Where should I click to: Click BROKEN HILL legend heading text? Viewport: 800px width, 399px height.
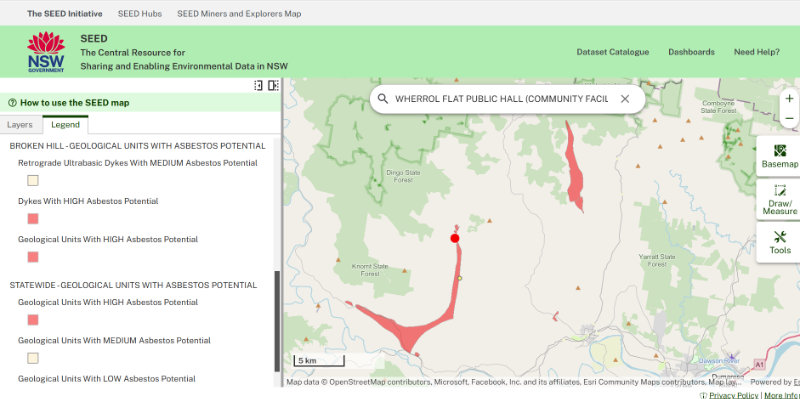(x=137, y=146)
